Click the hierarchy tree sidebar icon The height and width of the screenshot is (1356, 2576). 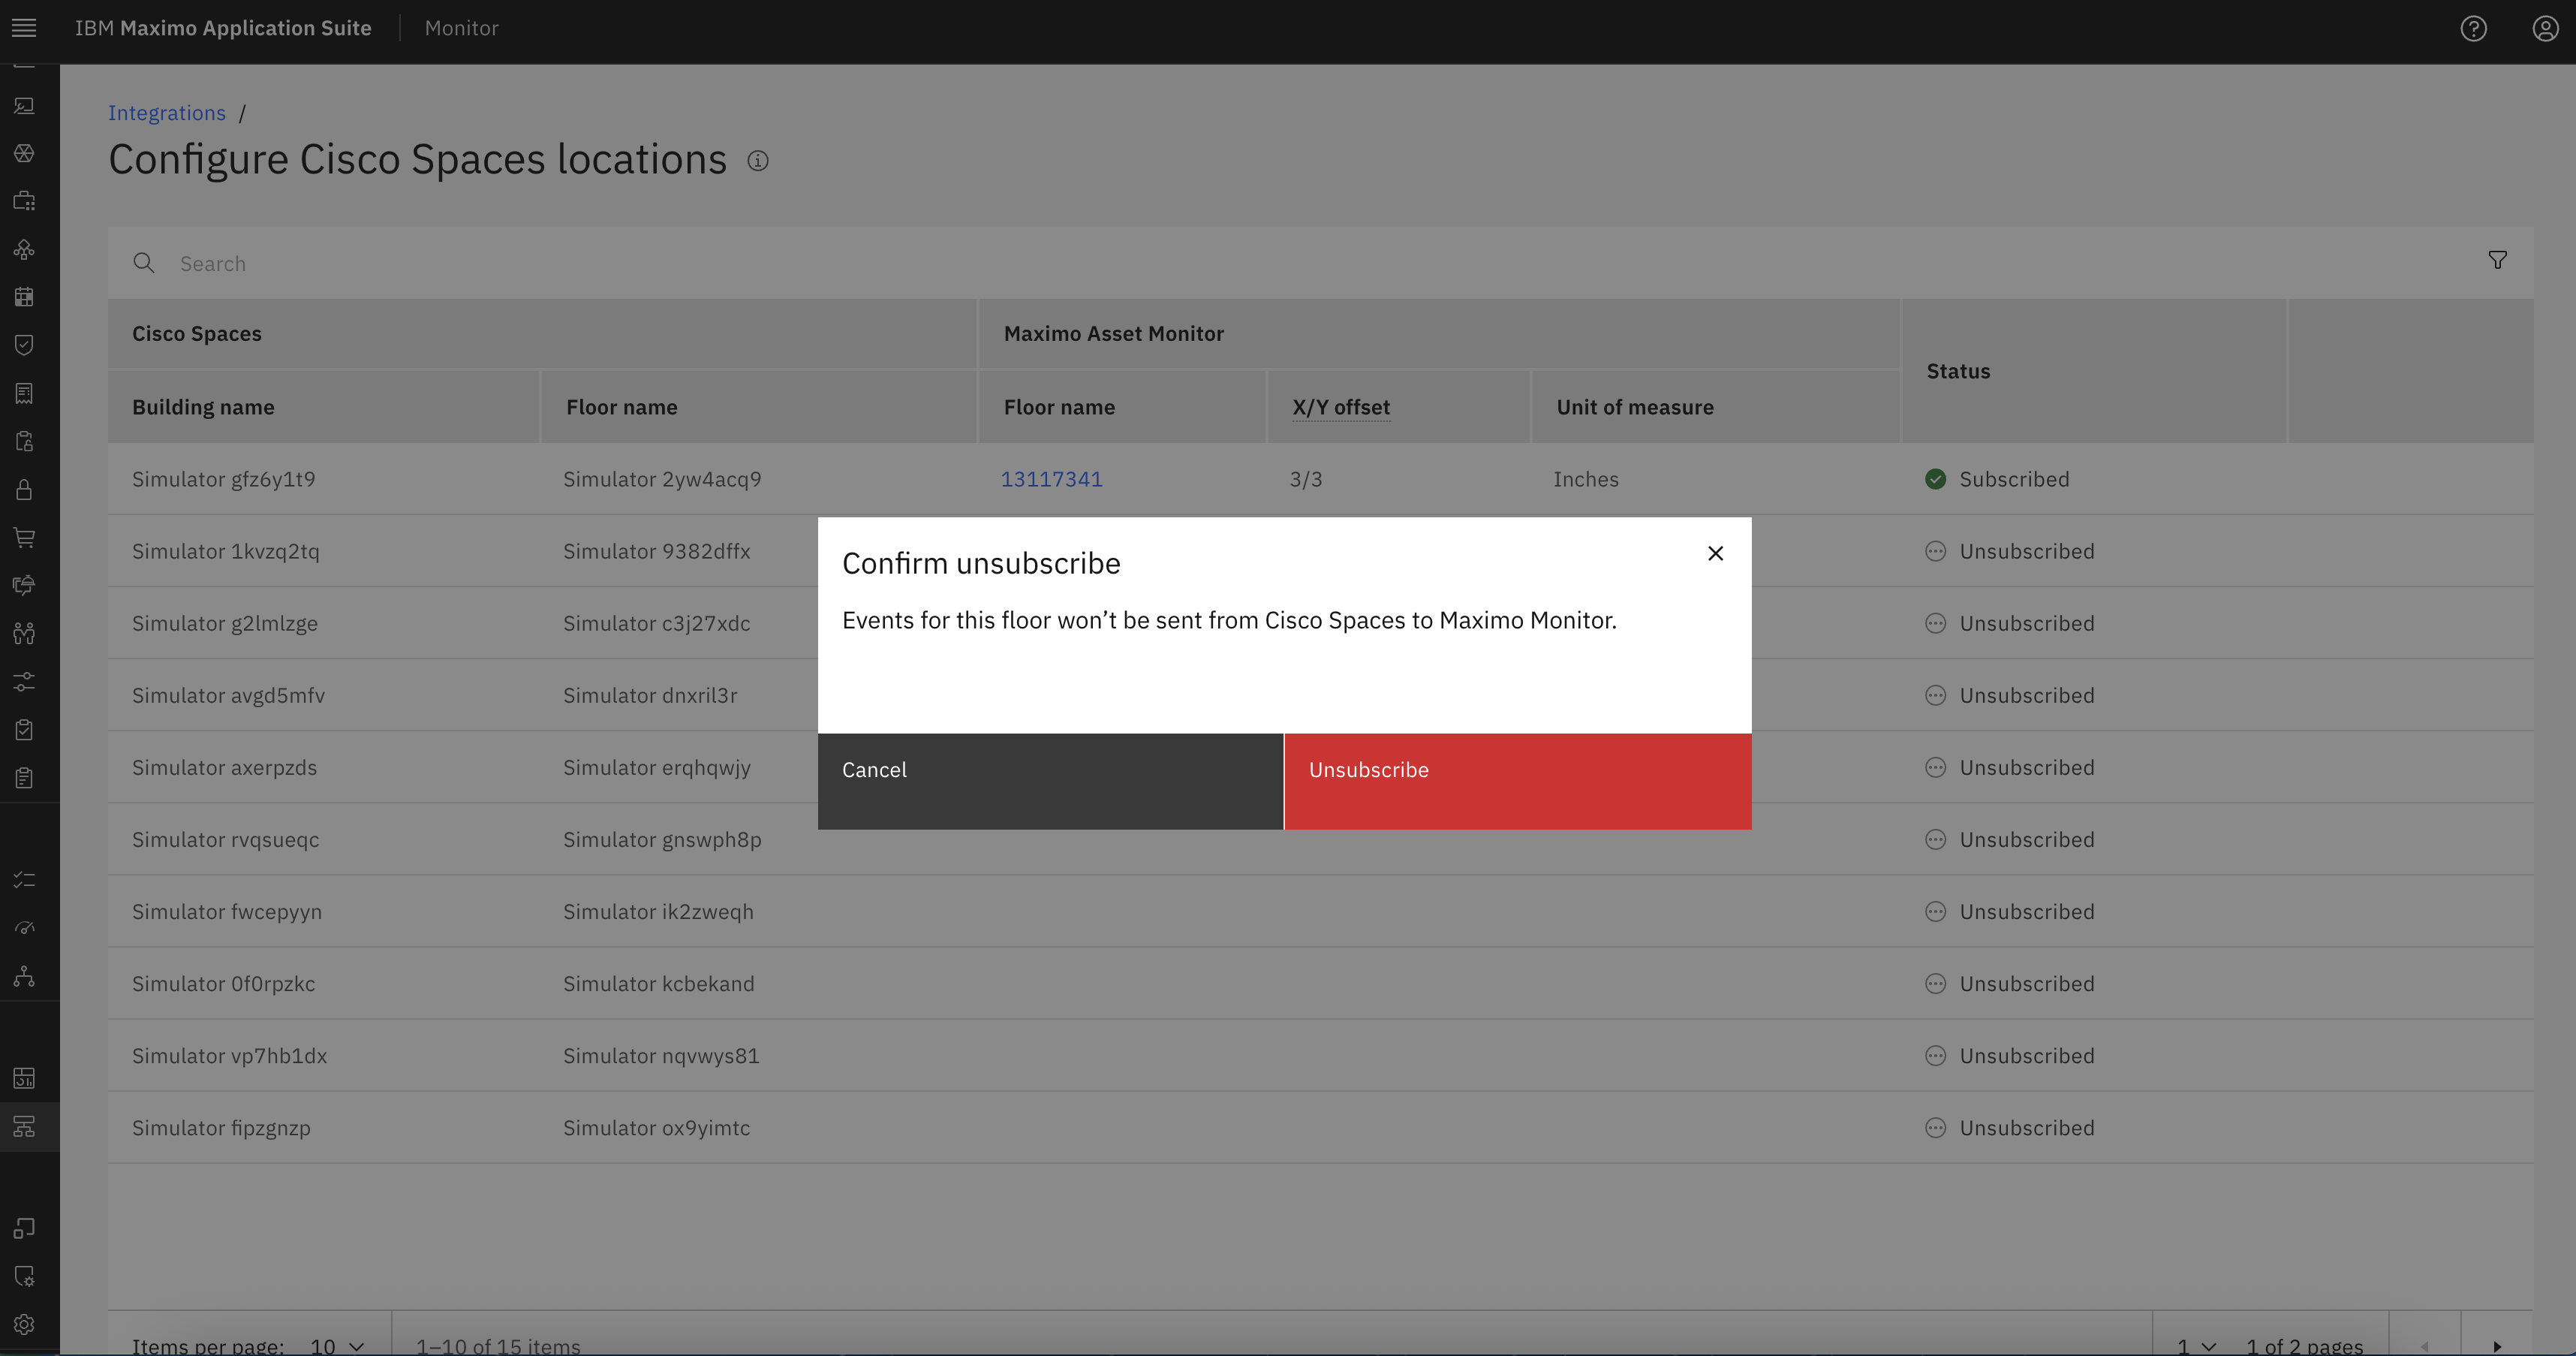coord(24,976)
